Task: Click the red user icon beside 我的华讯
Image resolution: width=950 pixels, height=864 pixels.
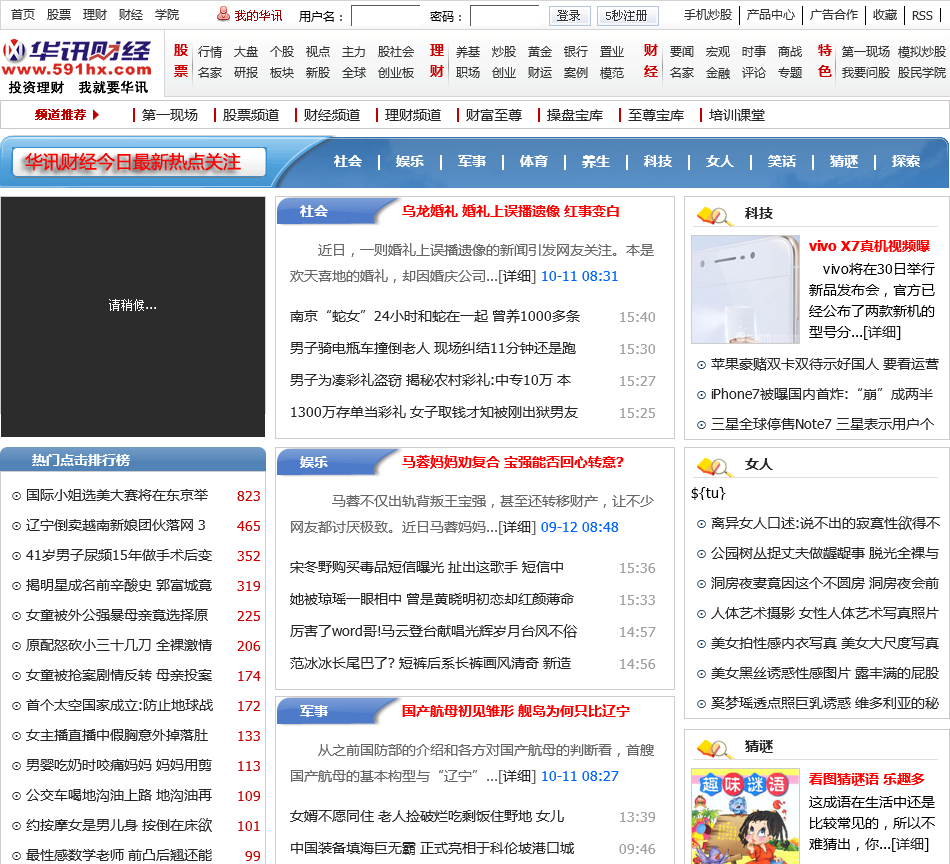Action: coord(224,14)
